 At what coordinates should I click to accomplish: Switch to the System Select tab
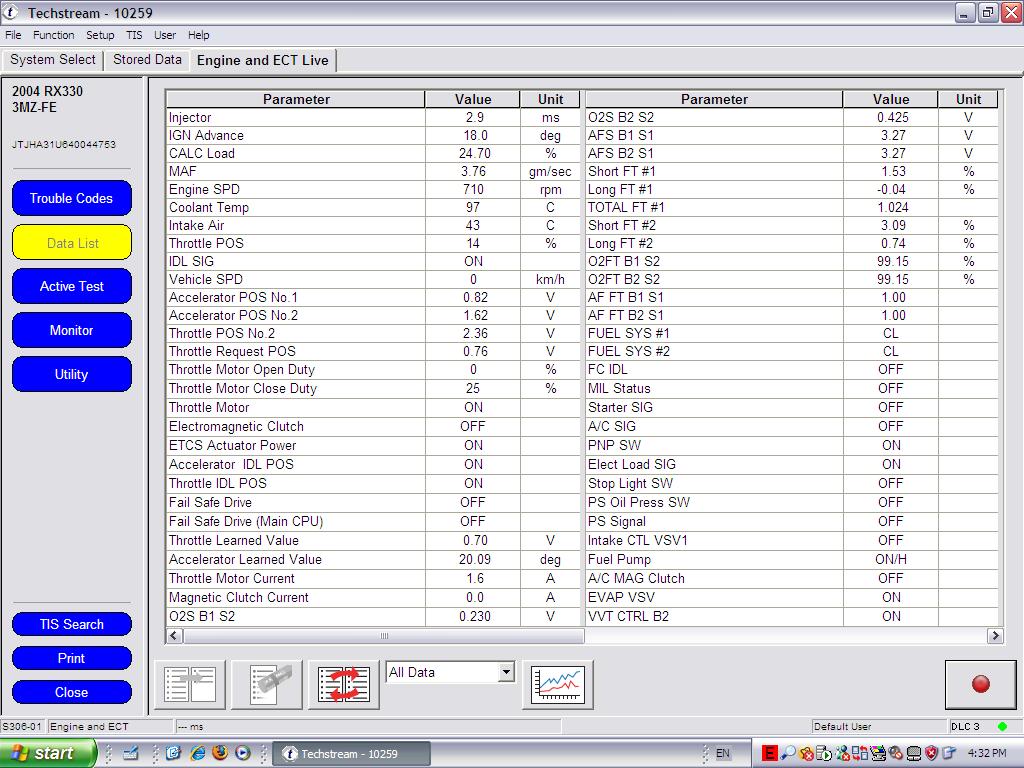click(x=53, y=60)
